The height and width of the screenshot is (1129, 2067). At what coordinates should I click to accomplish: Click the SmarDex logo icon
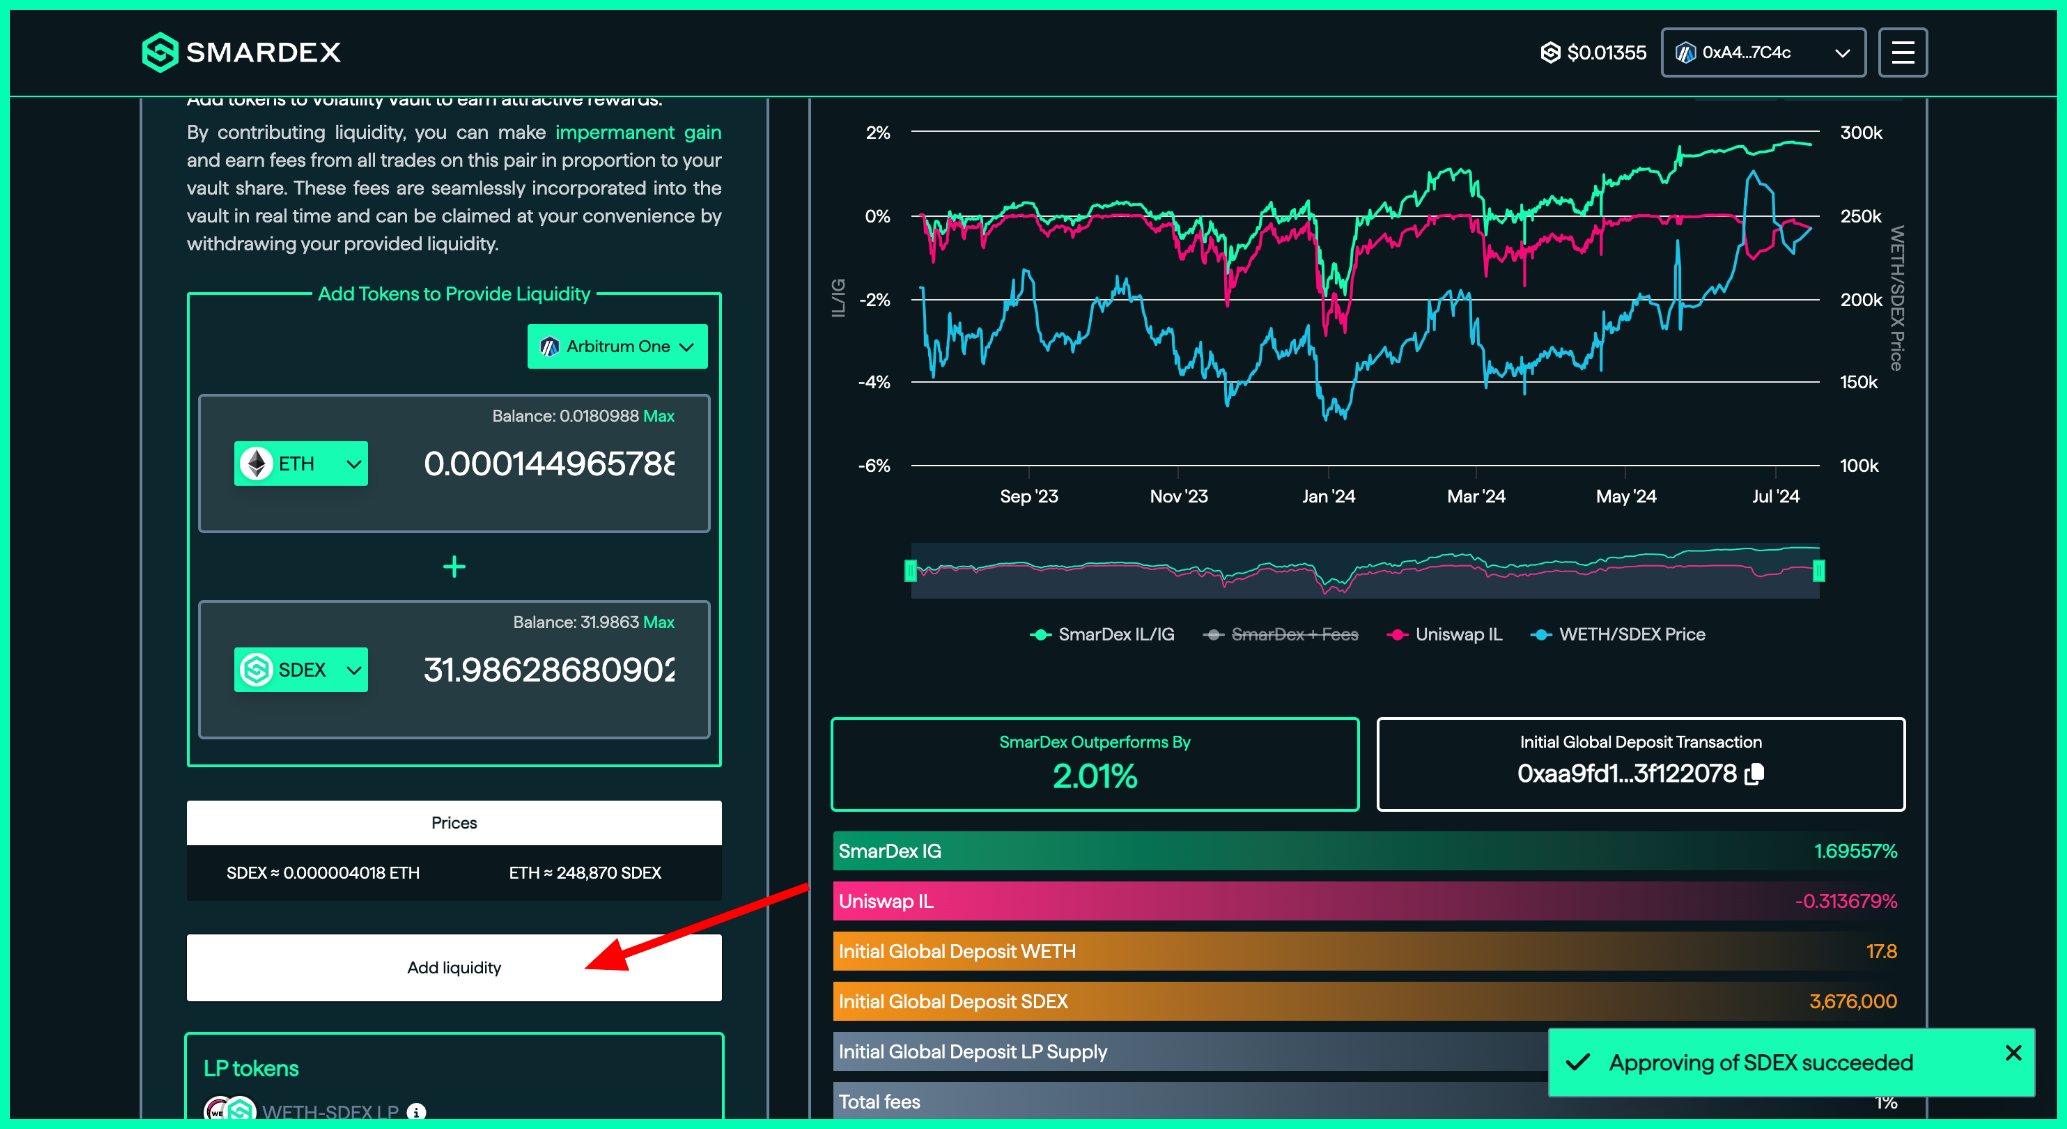(x=160, y=52)
